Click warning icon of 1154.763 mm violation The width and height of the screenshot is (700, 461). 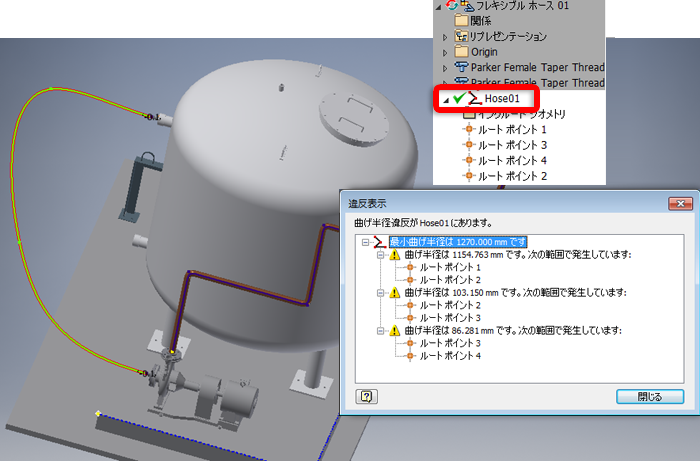tap(395, 254)
